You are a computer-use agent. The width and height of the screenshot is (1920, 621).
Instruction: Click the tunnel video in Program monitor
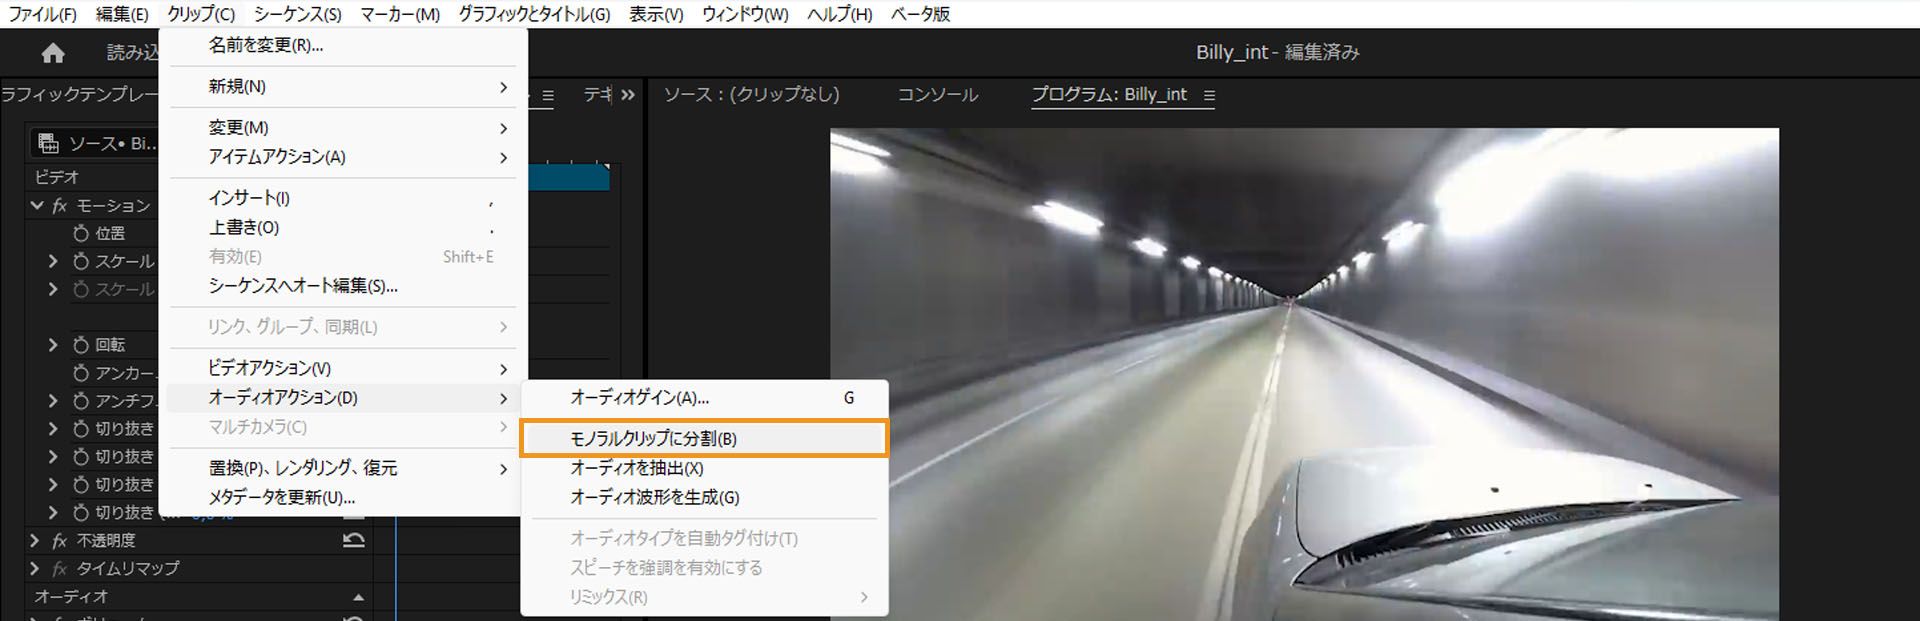tap(1304, 374)
